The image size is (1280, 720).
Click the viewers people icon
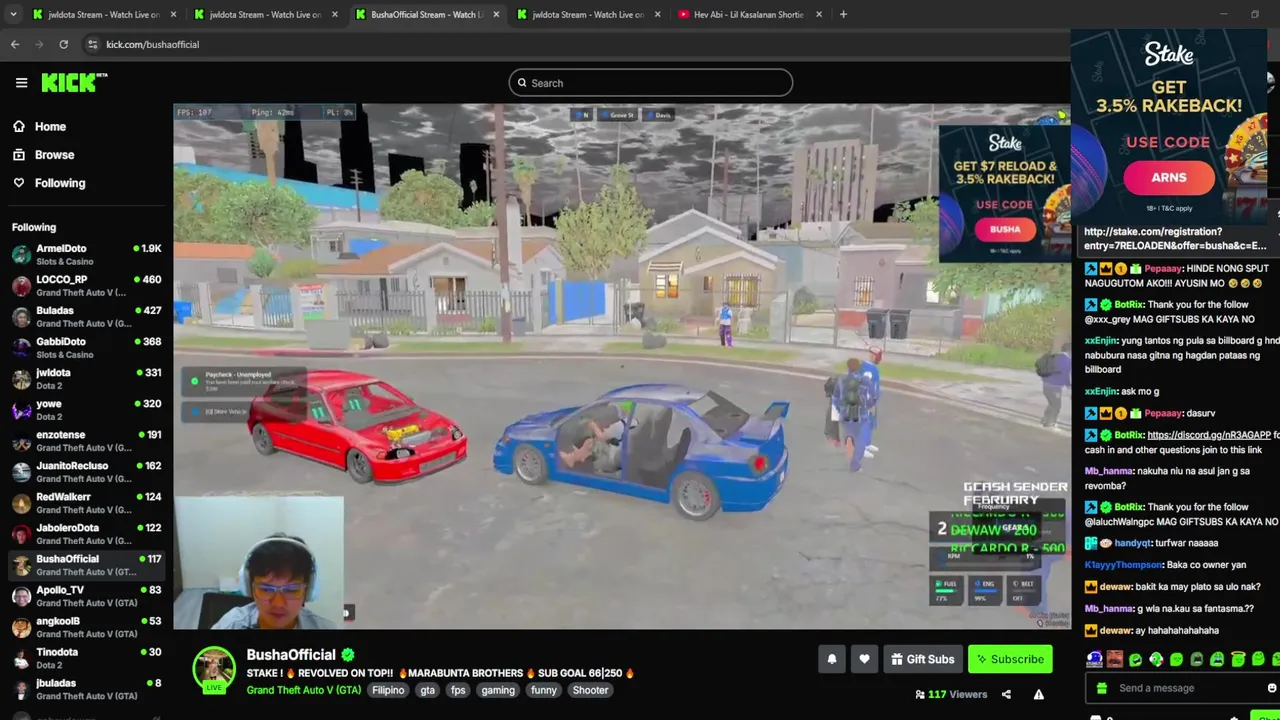(920, 694)
